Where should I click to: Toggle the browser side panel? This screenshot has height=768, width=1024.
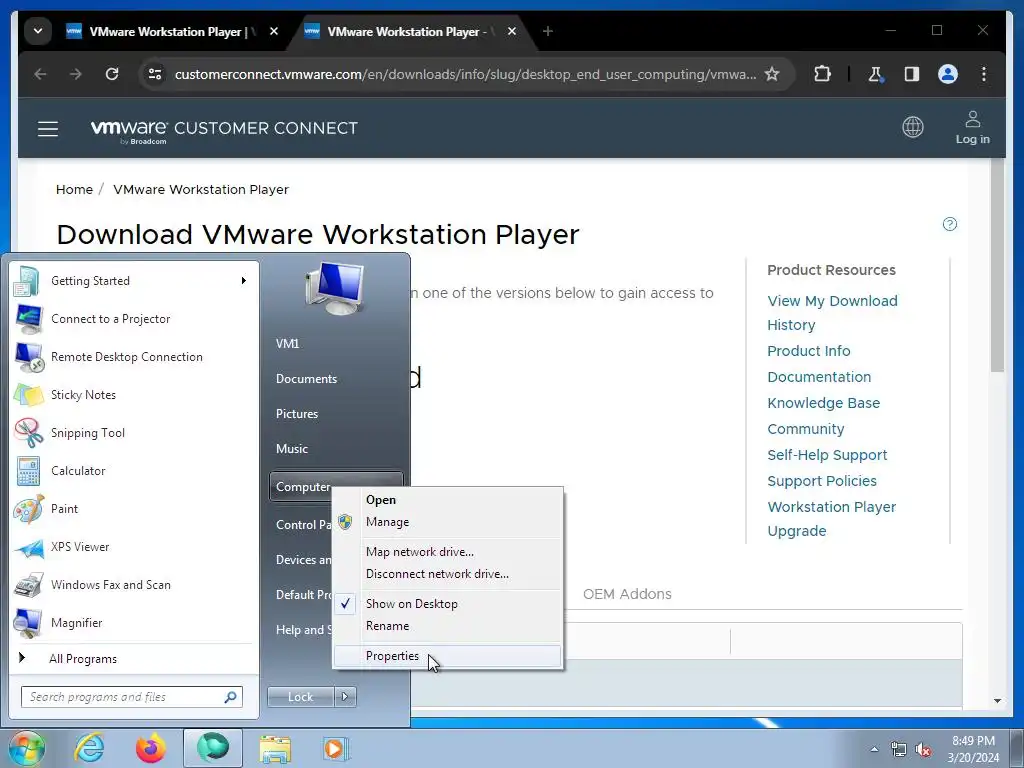pos(912,74)
